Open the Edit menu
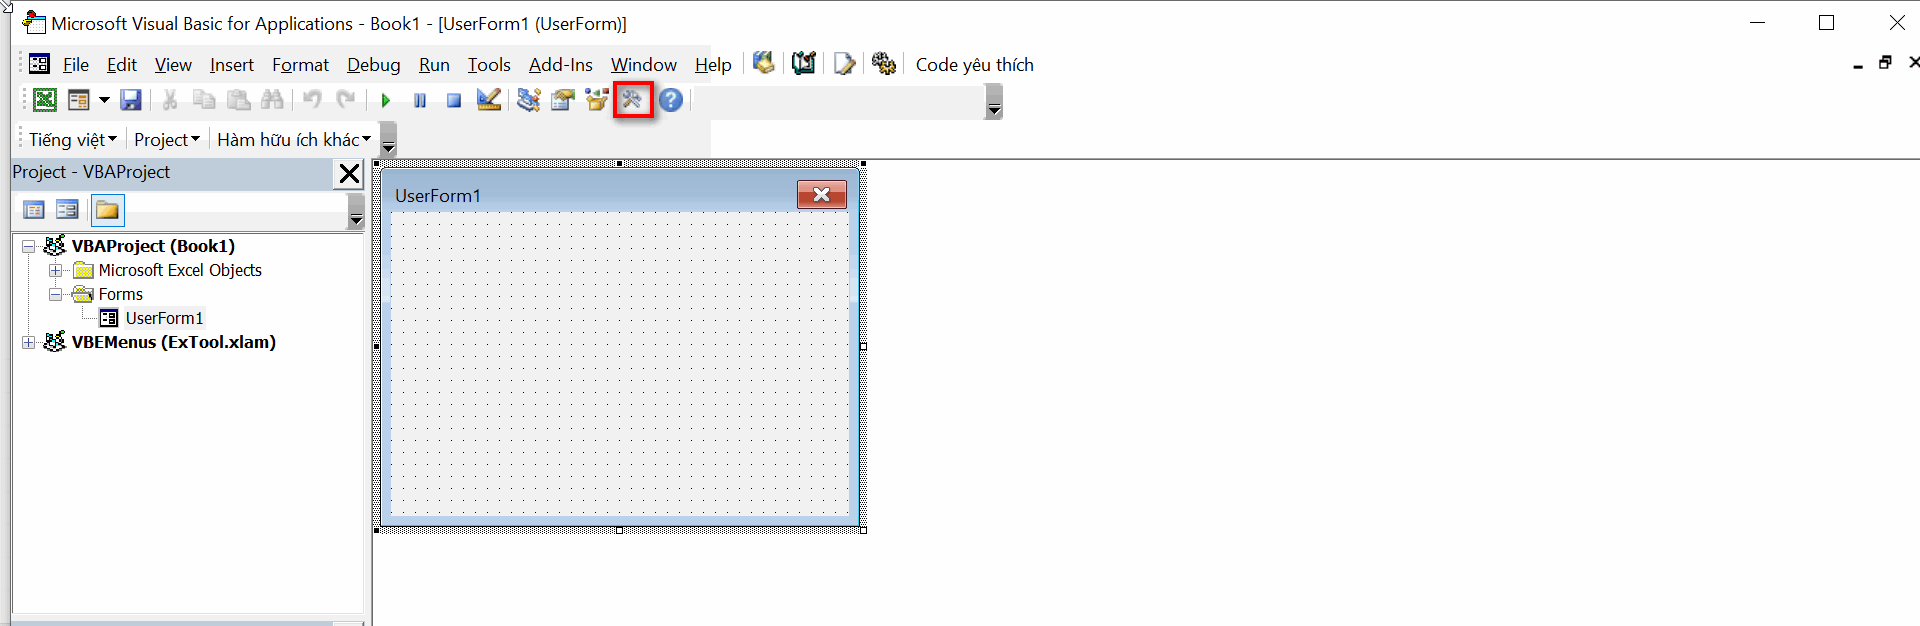 [x=122, y=65]
